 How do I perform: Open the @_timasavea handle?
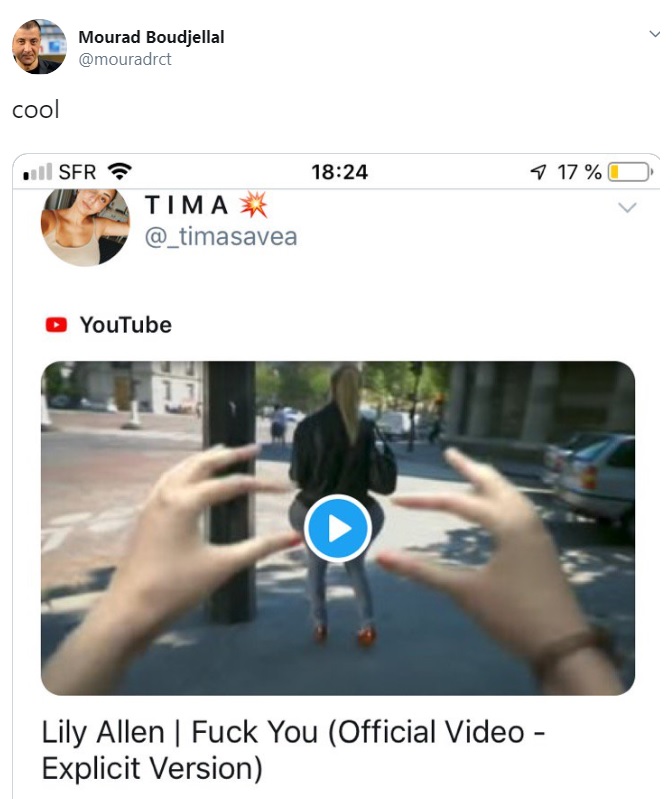(221, 237)
